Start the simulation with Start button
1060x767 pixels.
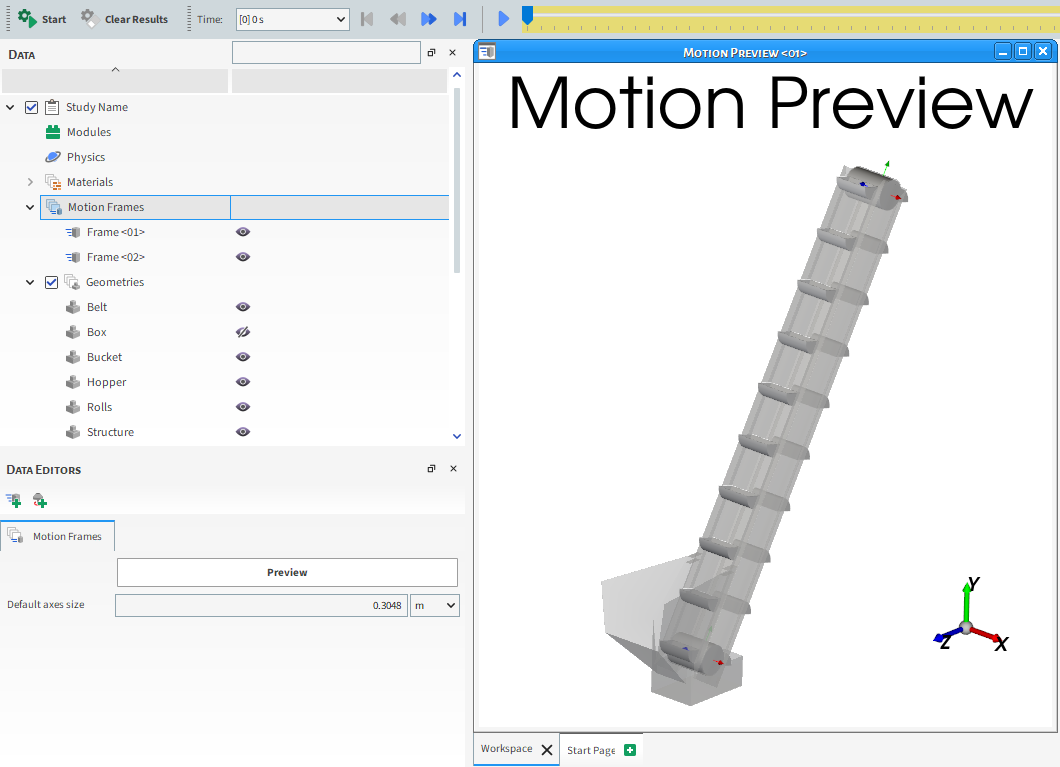click(x=42, y=19)
